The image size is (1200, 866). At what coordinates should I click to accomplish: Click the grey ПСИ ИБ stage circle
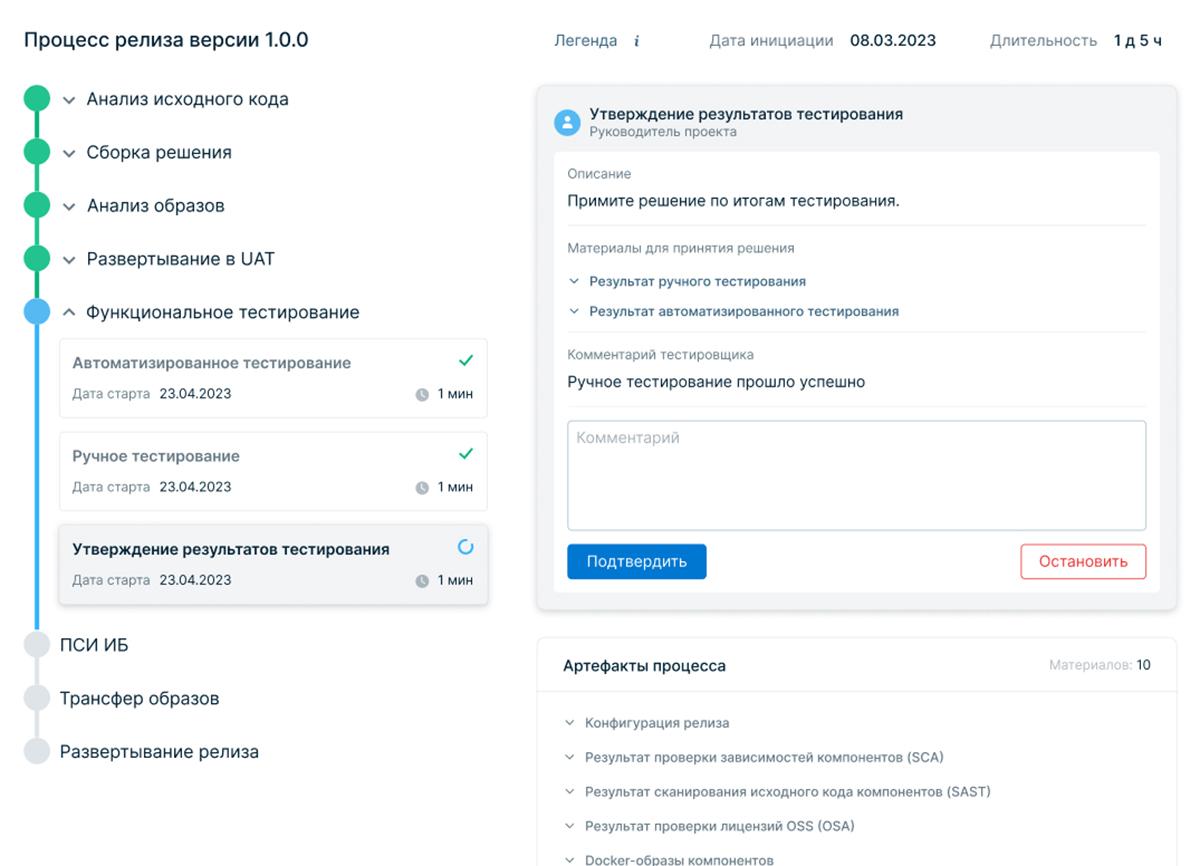pos(37,645)
